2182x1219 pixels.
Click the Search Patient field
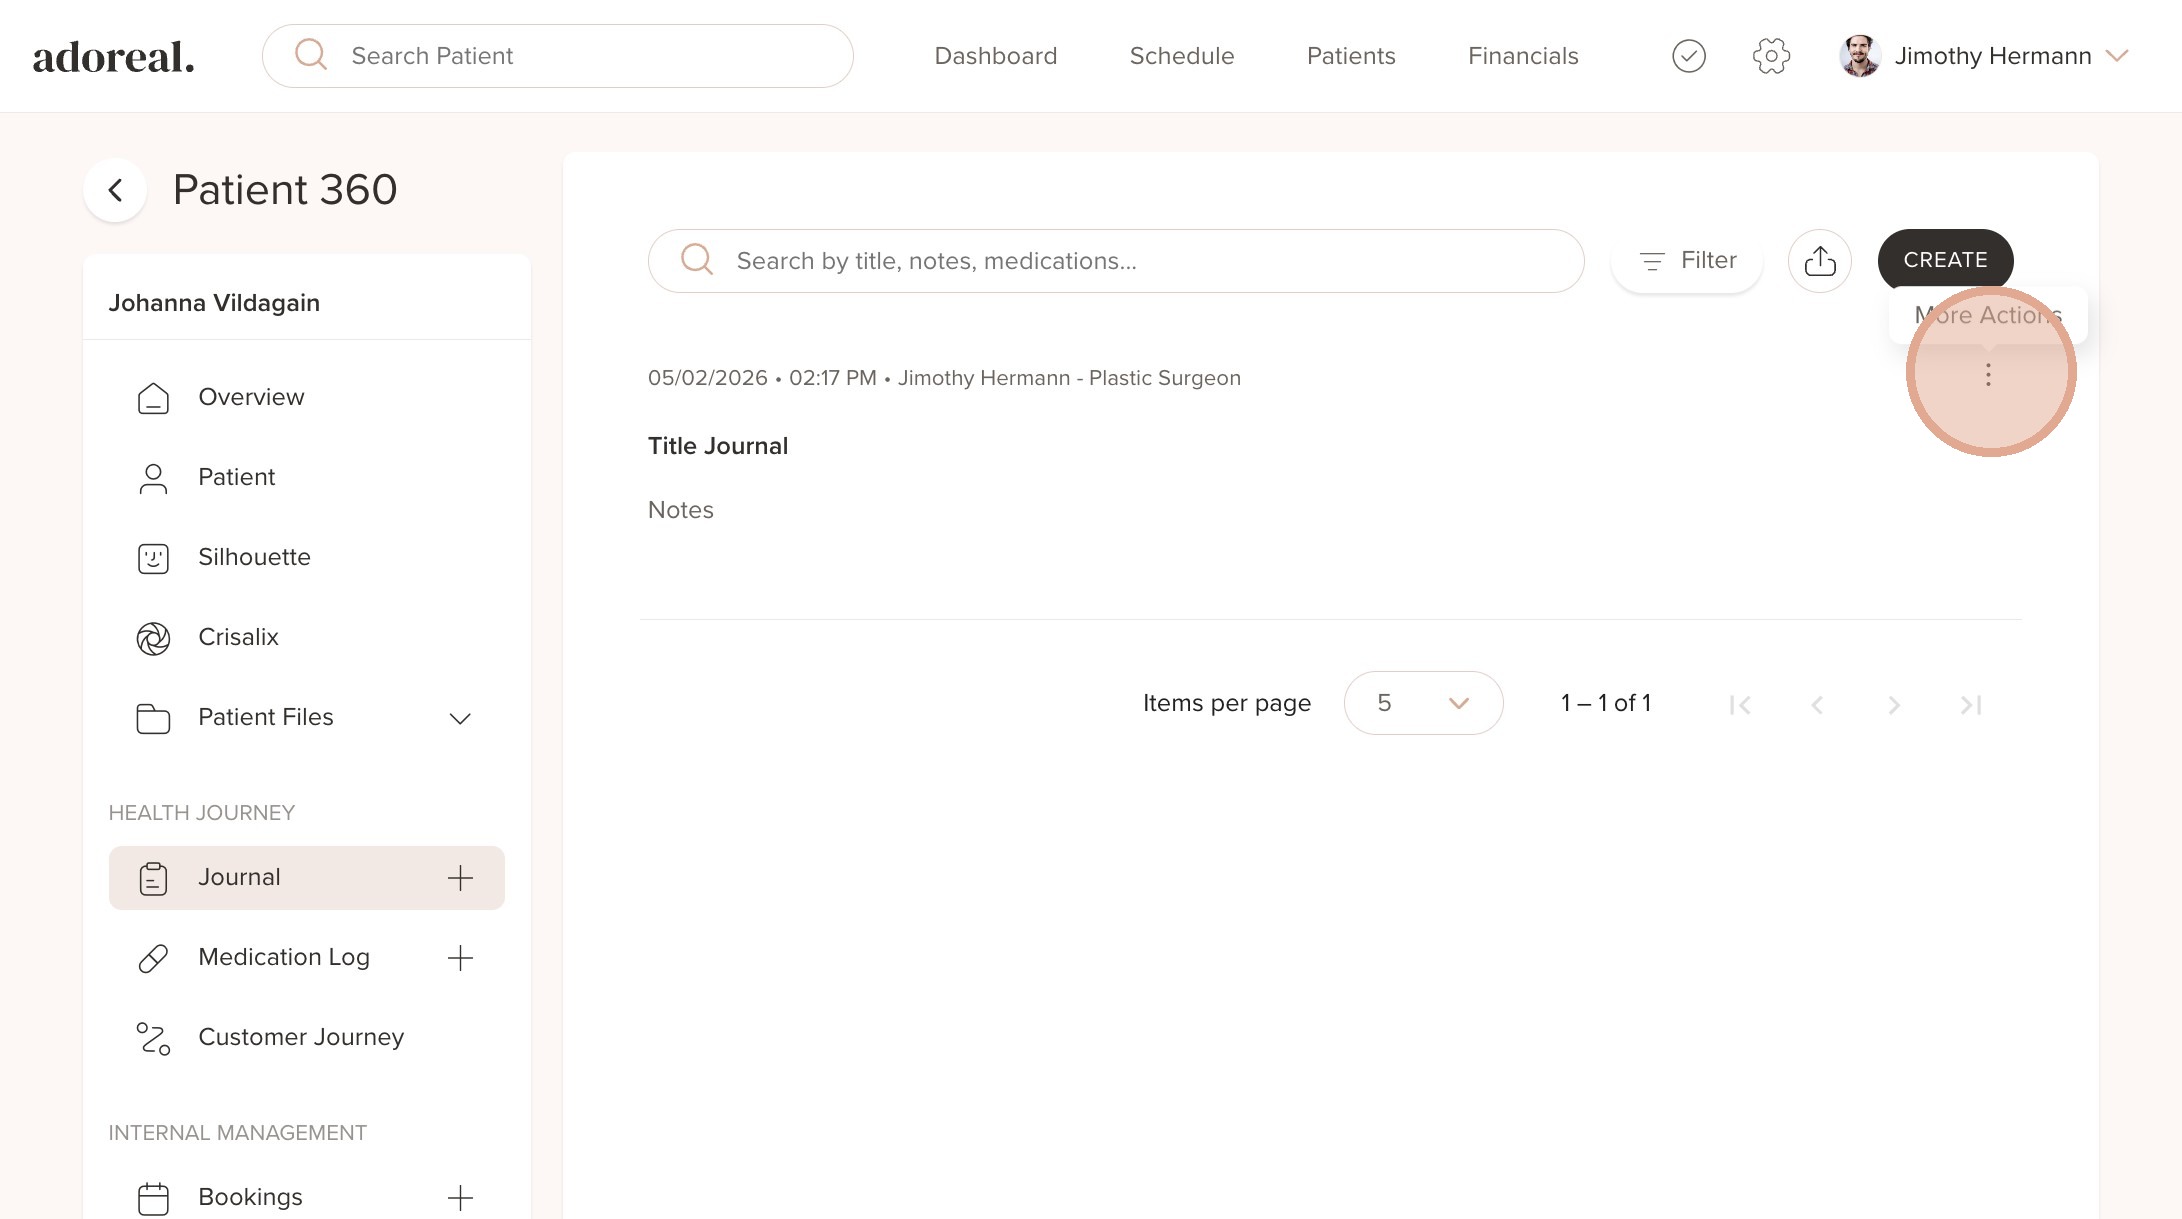click(x=580, y=56)
